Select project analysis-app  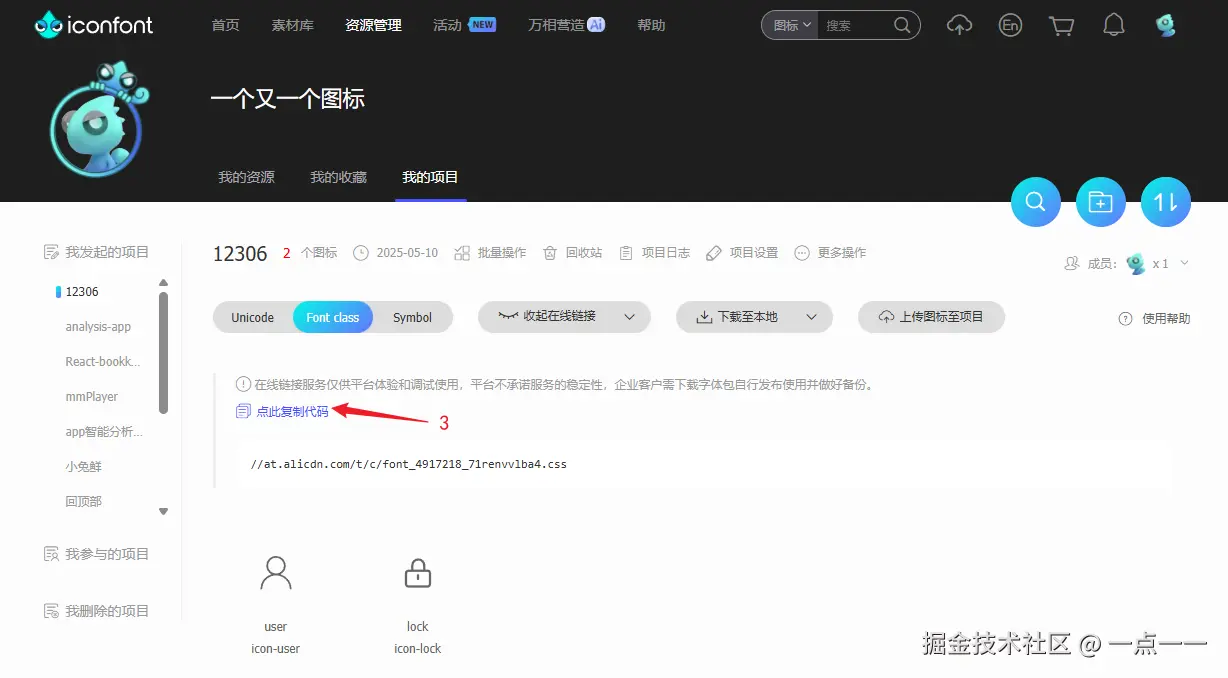coord(98,327)
